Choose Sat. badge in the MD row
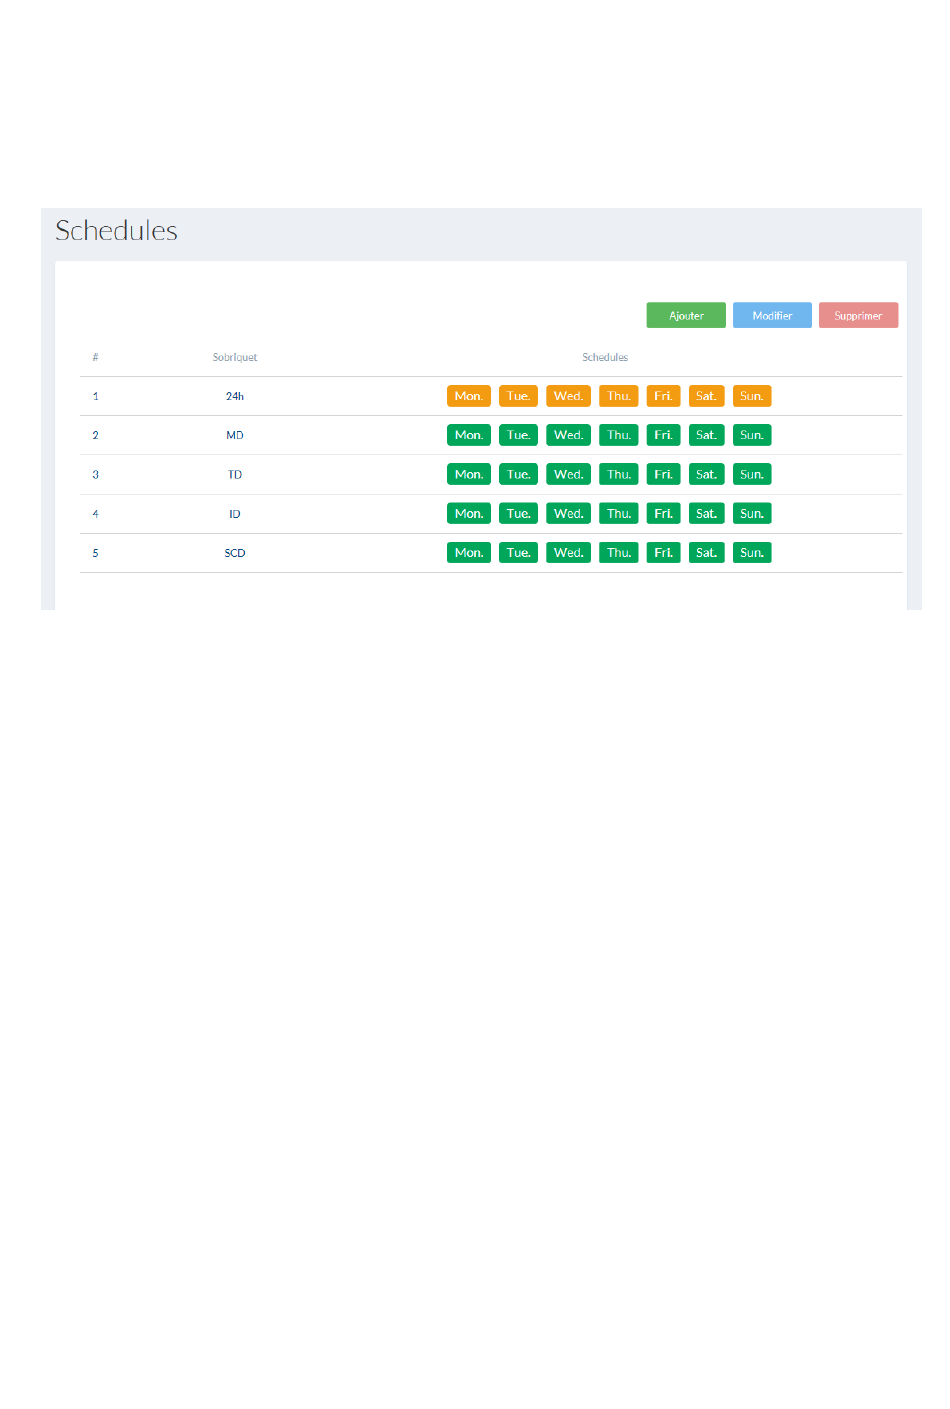This screenshot has height=1409, width=950. [706, 435]
